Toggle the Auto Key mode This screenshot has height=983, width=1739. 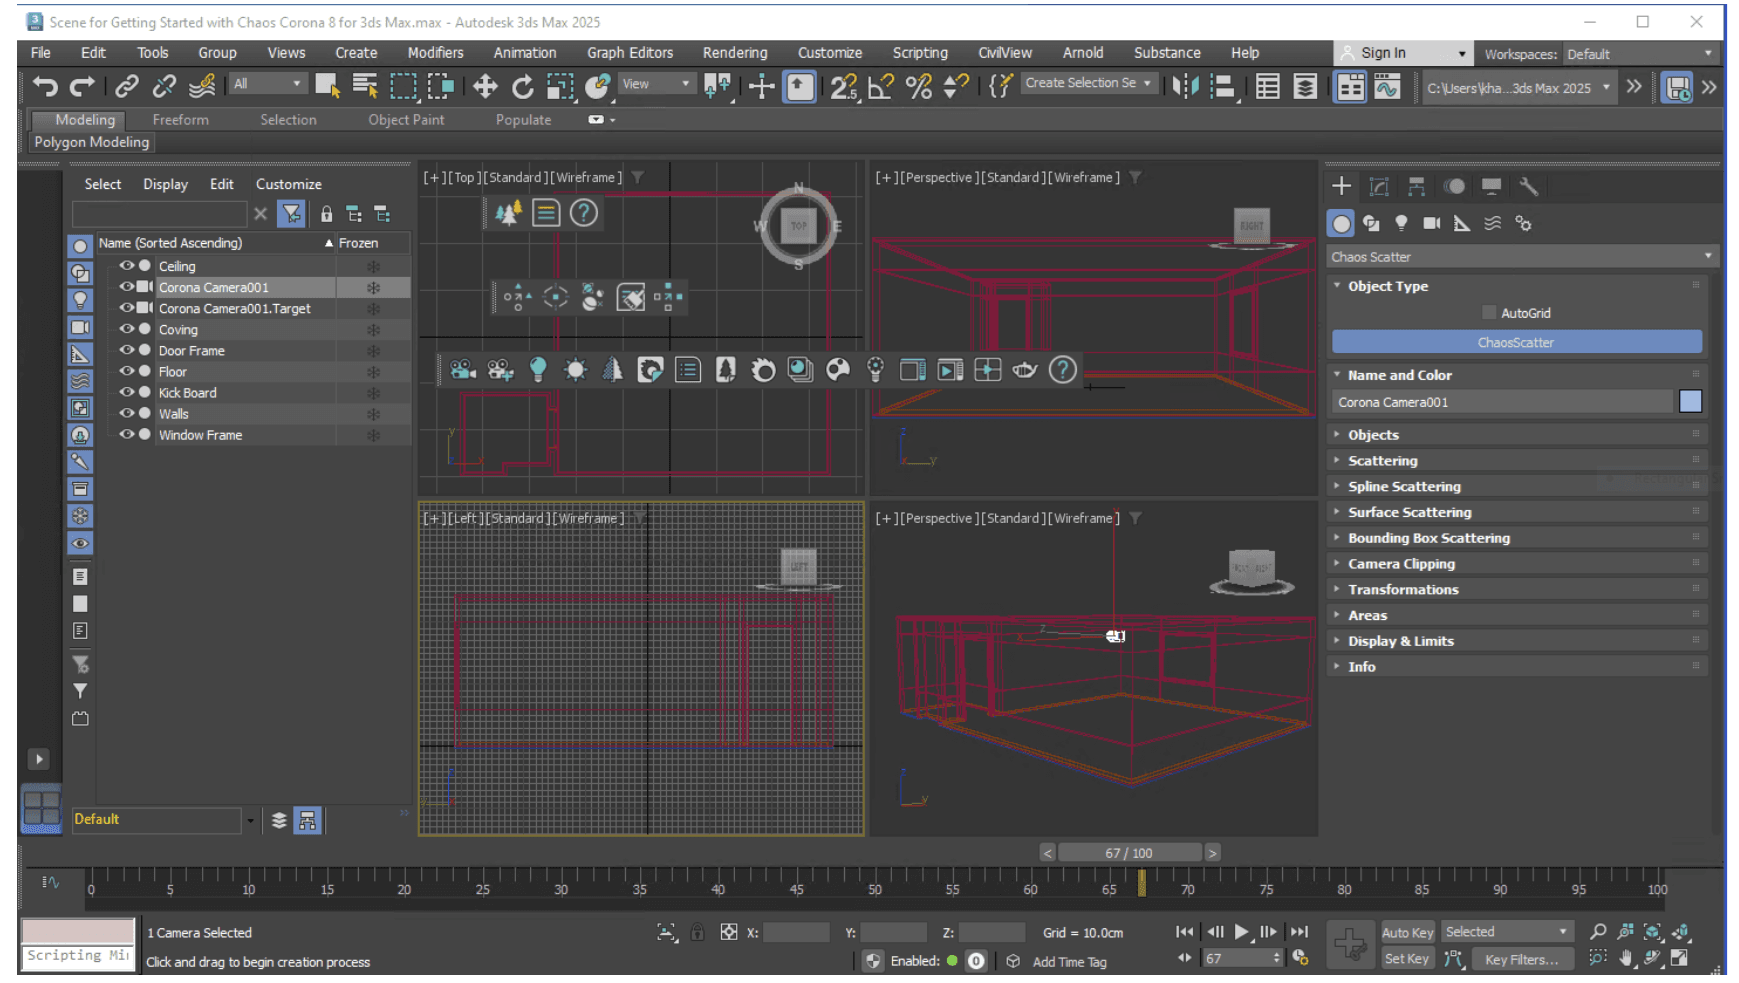1407,932
